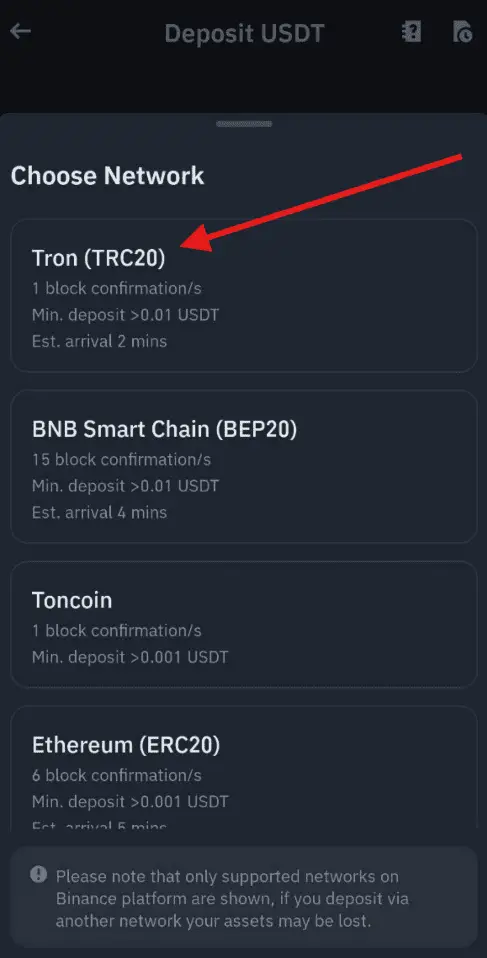487x958 pixels.
Task: Select the BNB Smart Chain (BEP20) network
Action: tap(244, 466)
